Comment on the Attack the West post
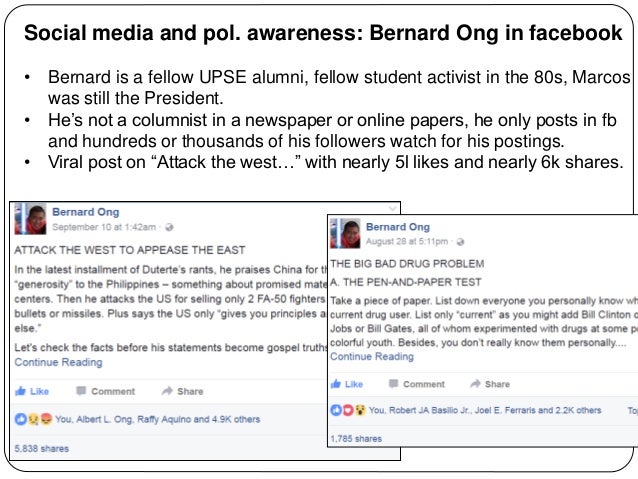The image size is (638, 479). click(x=105, y=391)
